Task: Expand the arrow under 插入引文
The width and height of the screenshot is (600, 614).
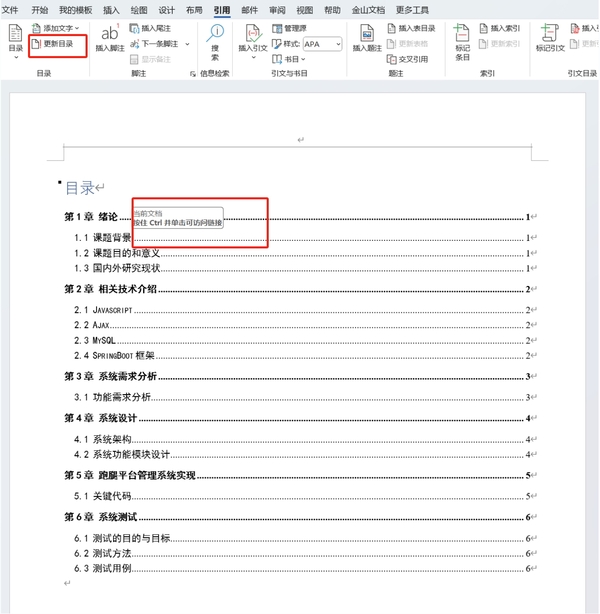Action: click(x=253, y=58)
